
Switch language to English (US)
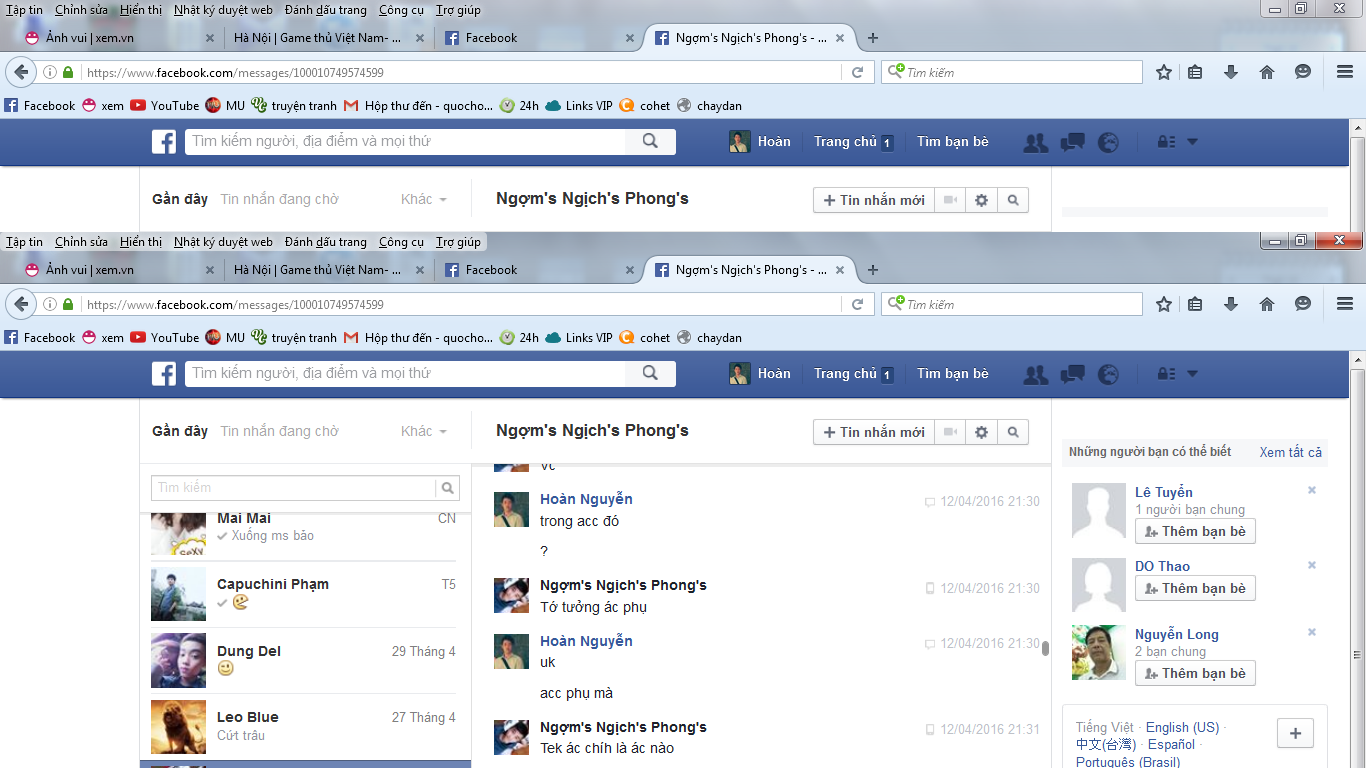pyautogui.click(x=1182, y=727)
